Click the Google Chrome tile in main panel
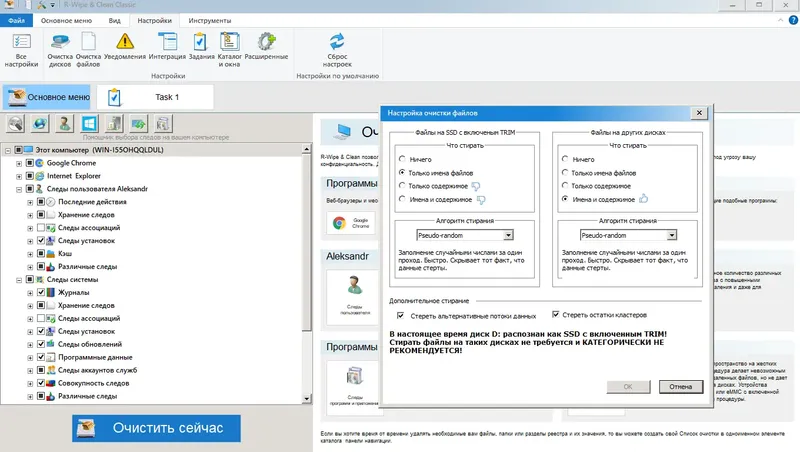800x452 pixels. click(x=351, y=223)
